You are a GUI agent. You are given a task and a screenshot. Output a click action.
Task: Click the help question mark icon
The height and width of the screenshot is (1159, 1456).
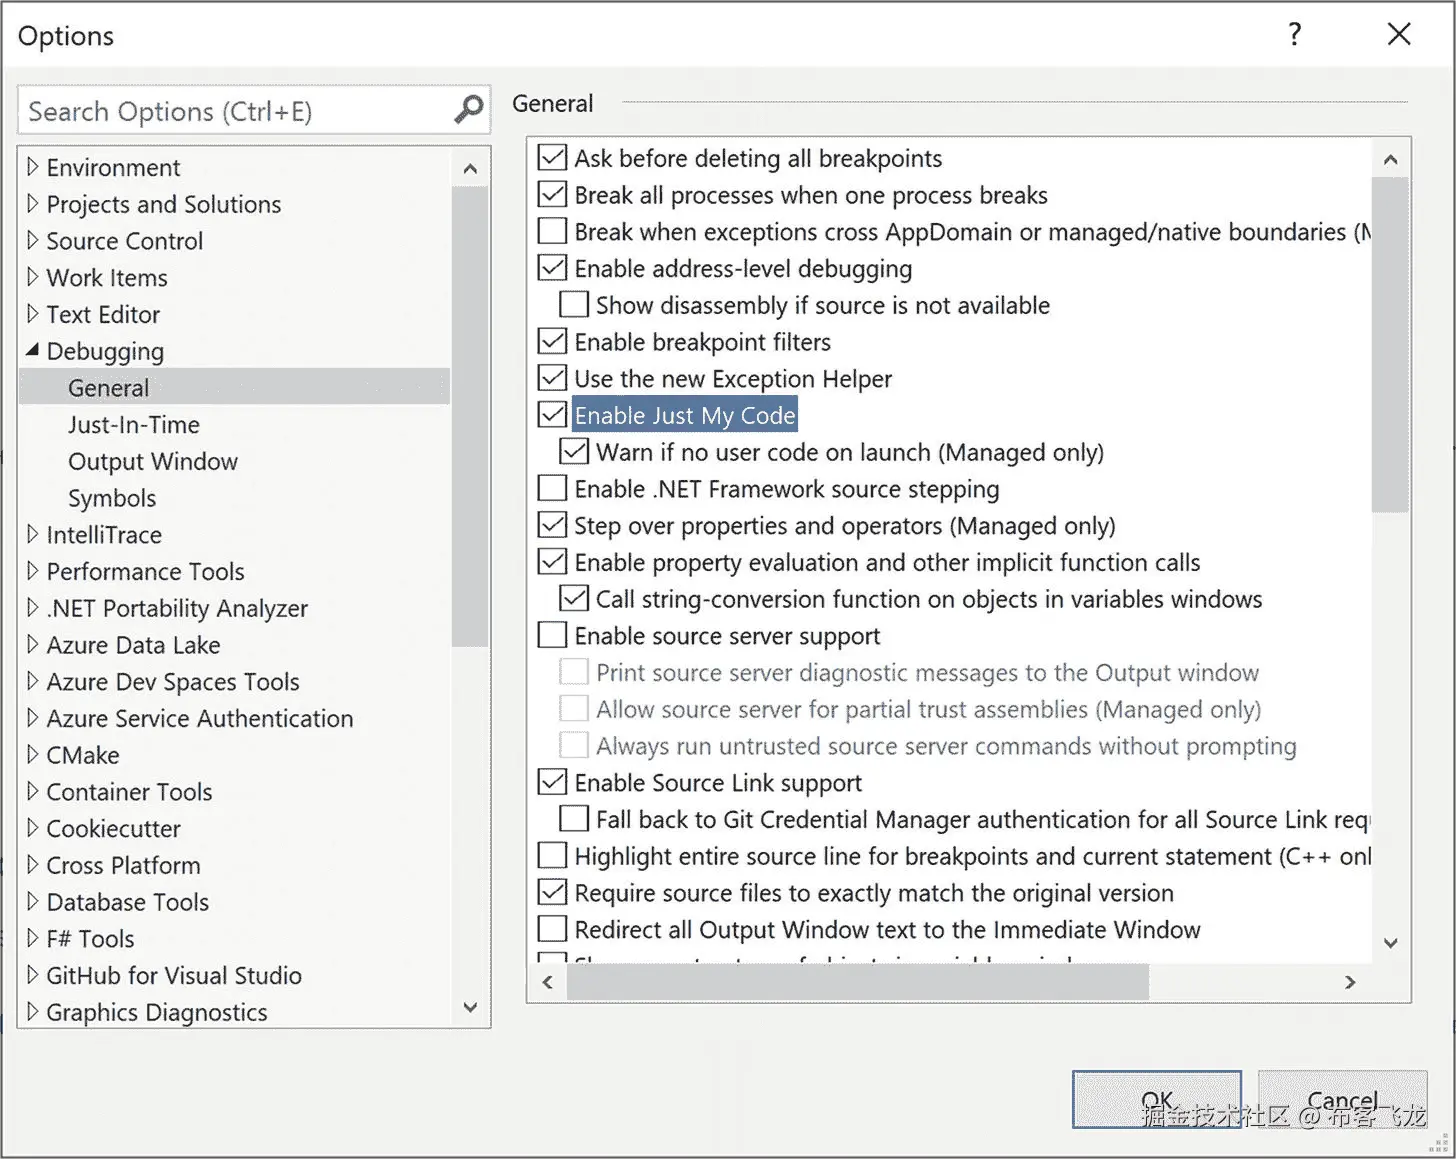1295,34
